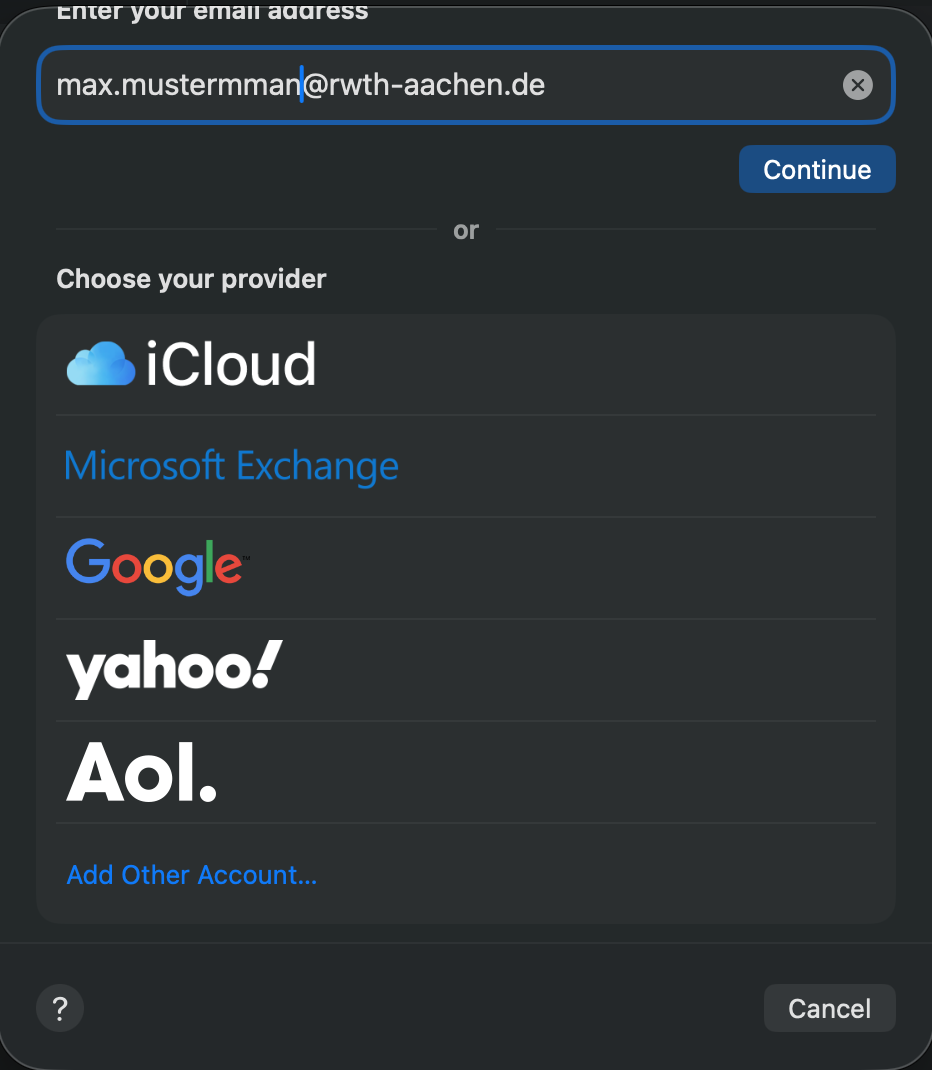The image size is (932, 1070).
Task: Click the blank space inside the email field
Action: click(x=690, y=85)
